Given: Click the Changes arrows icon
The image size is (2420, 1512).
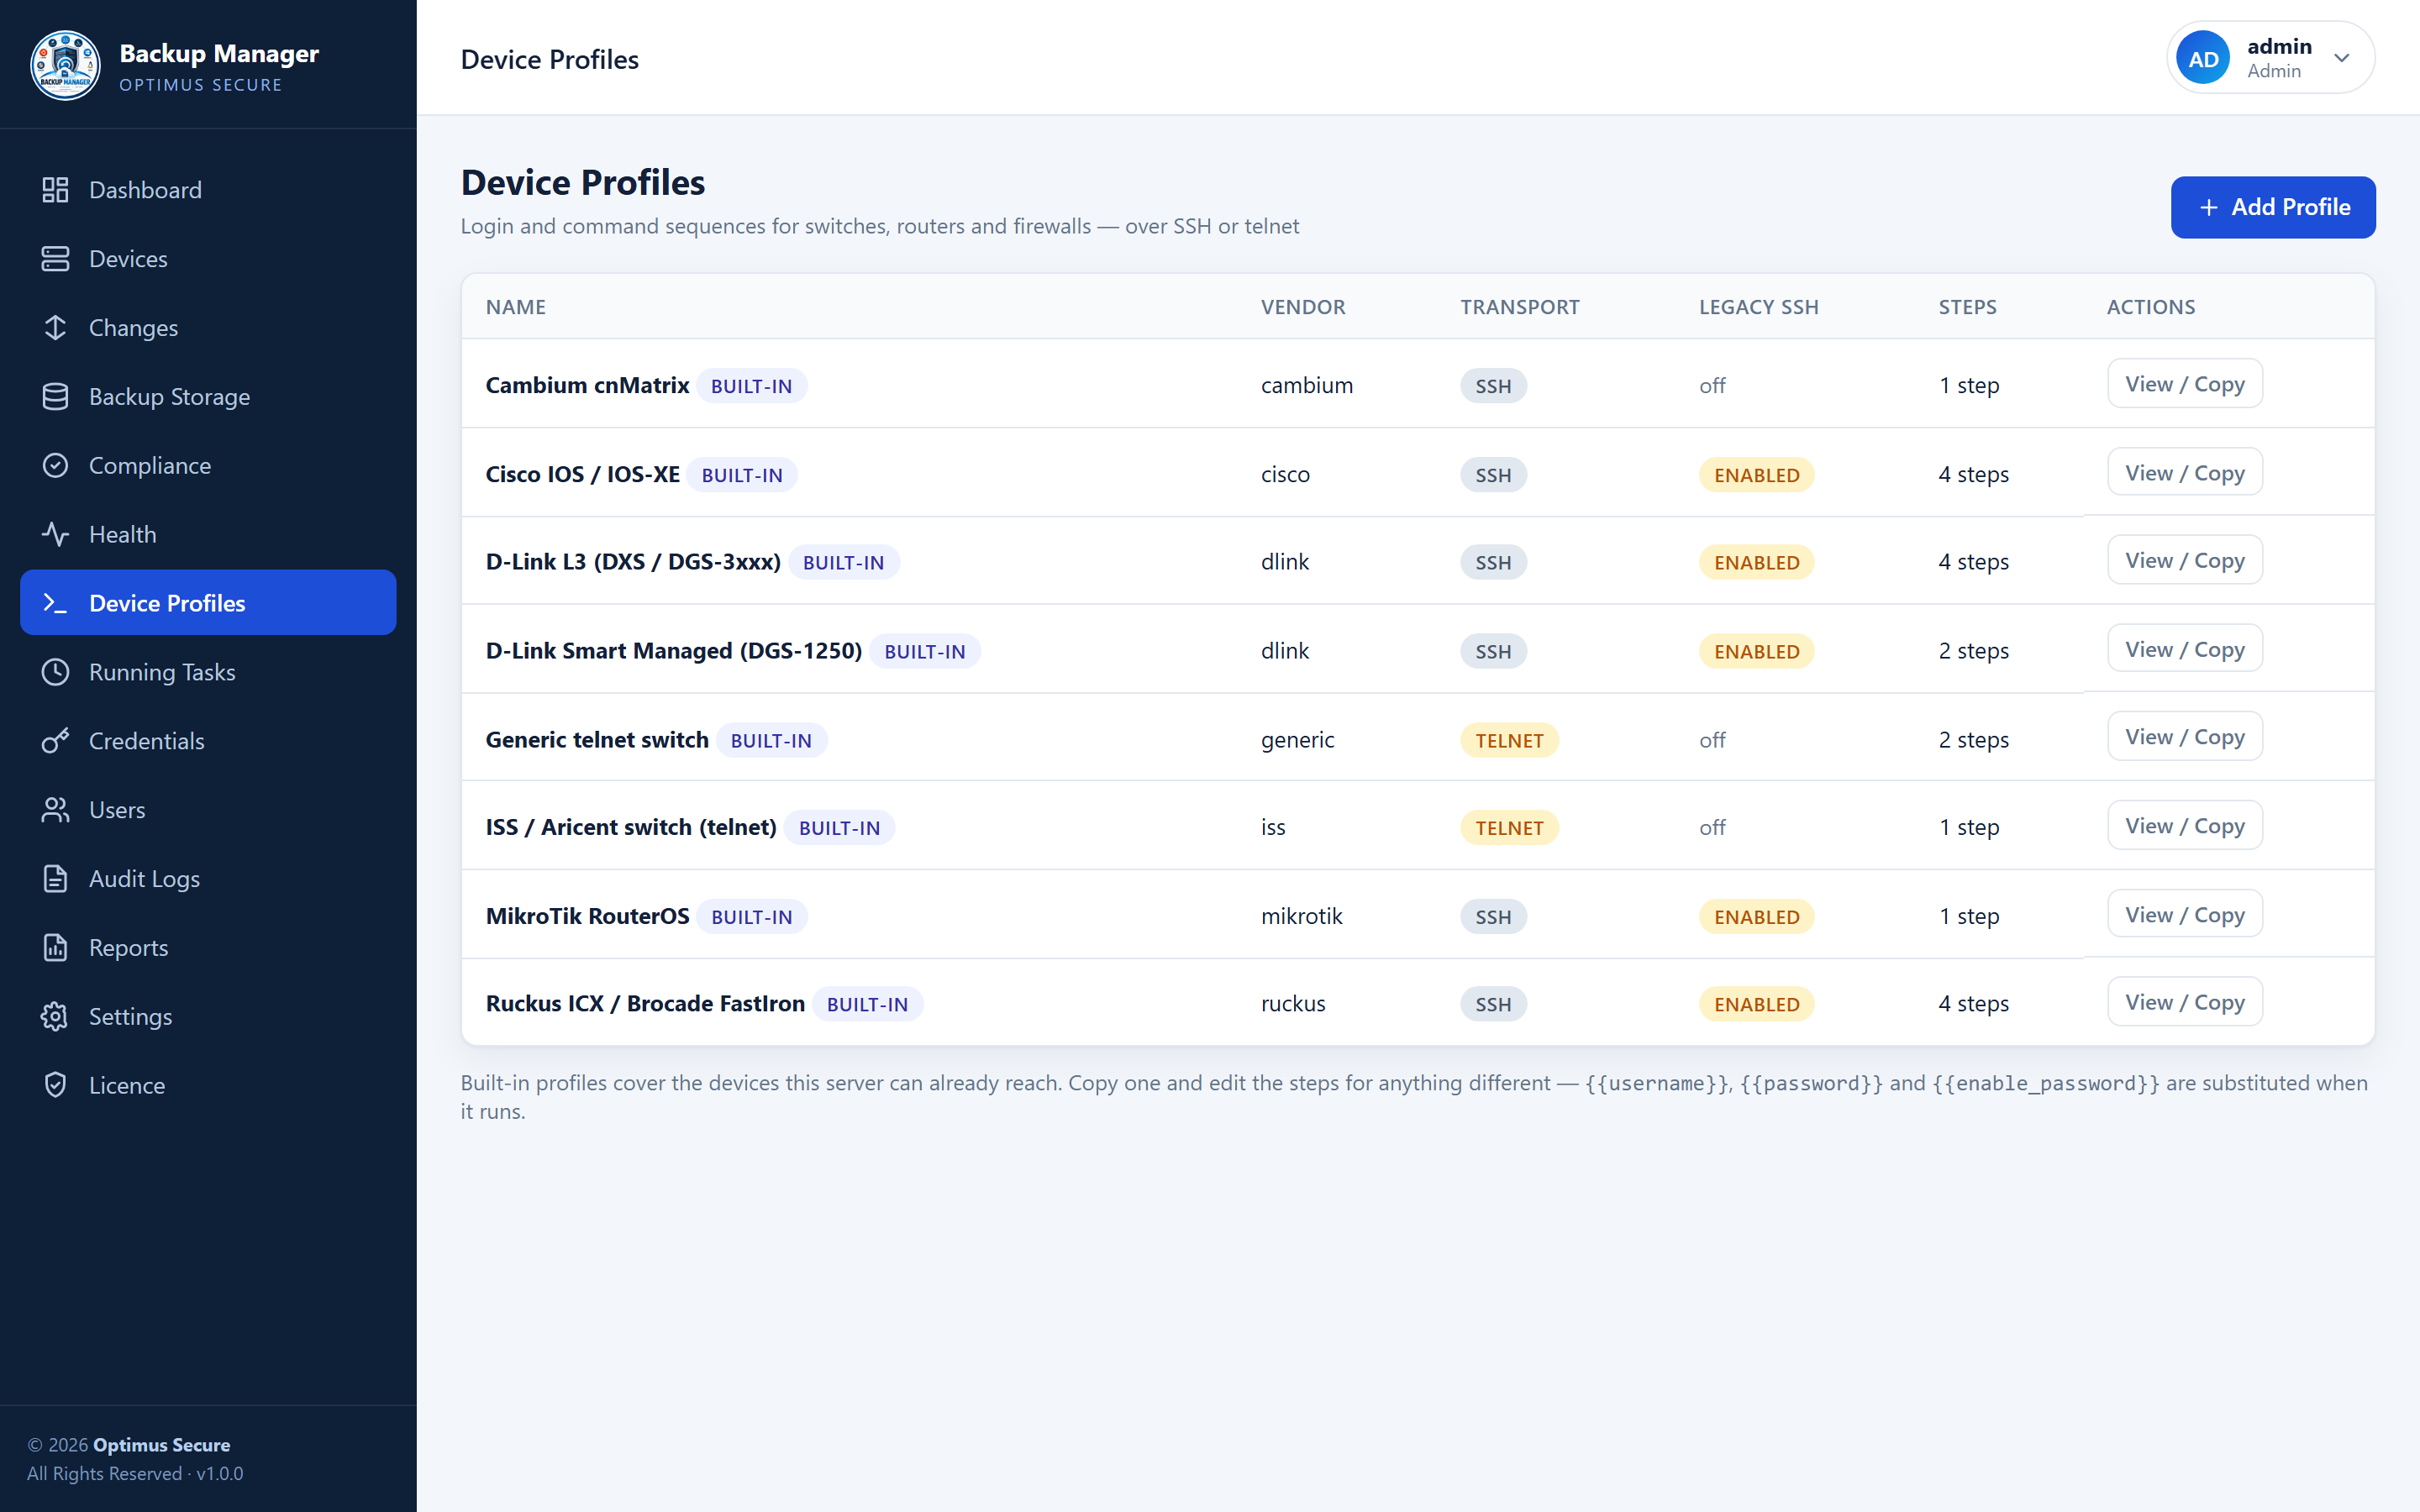Looking at the screenshot, I should (x=55, y=328).
